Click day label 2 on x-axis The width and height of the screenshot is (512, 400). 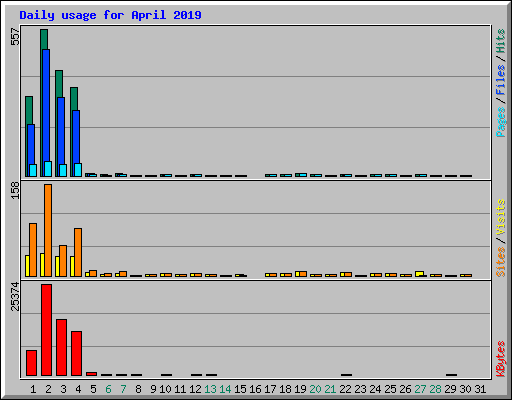click(48, 389)
